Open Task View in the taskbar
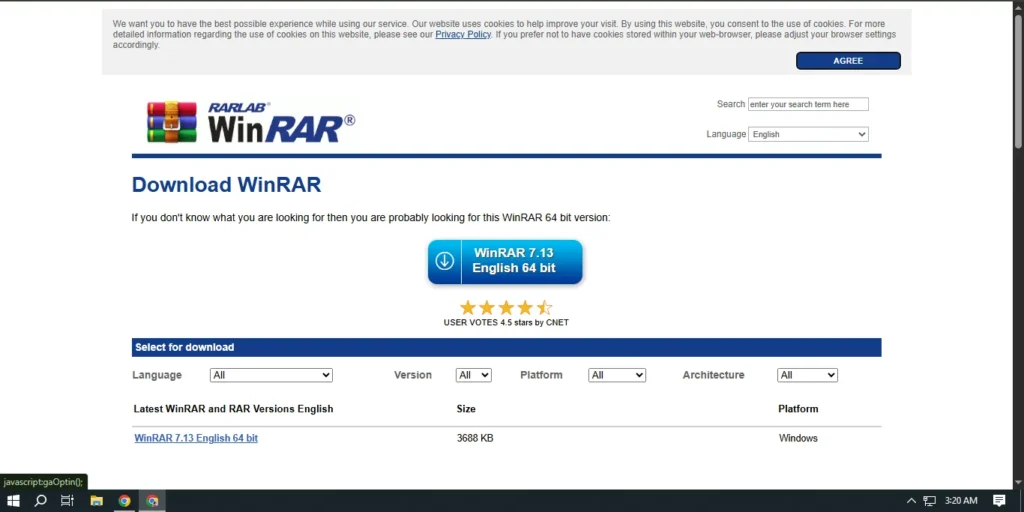1024x512 pixels. click(67, 501)
